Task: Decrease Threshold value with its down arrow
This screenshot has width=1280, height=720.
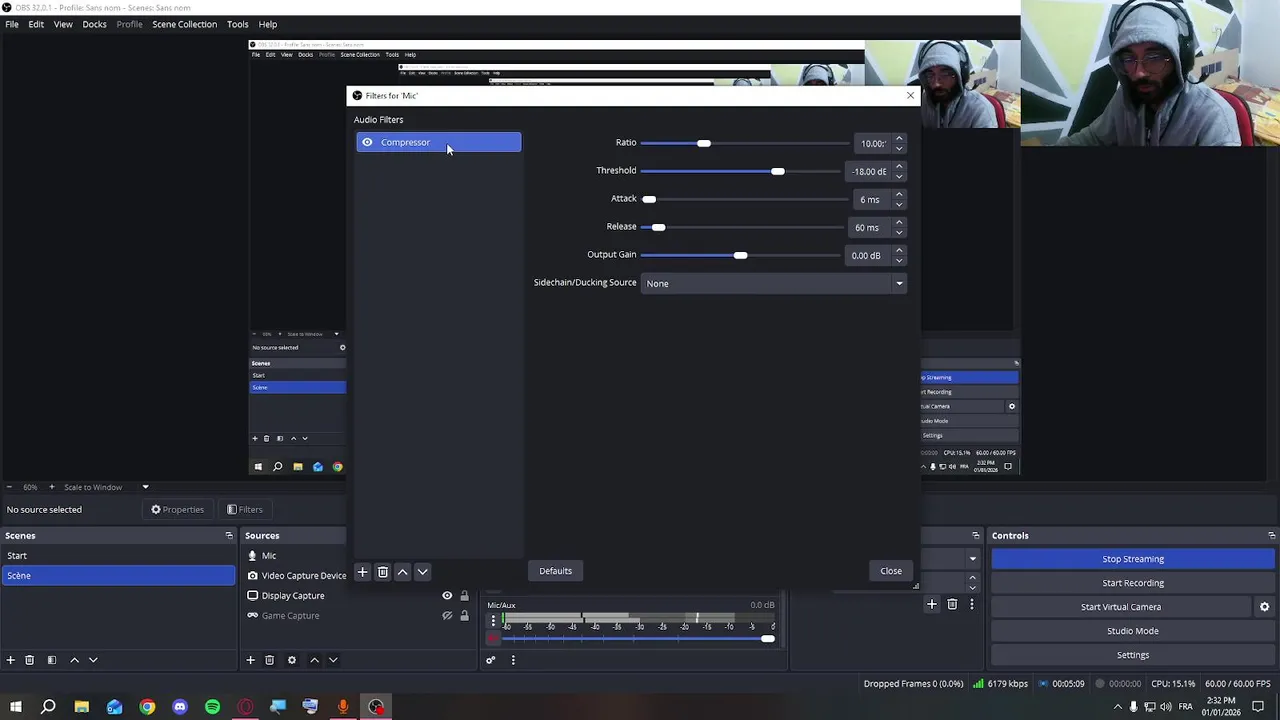Action: [x=899, y=176]
